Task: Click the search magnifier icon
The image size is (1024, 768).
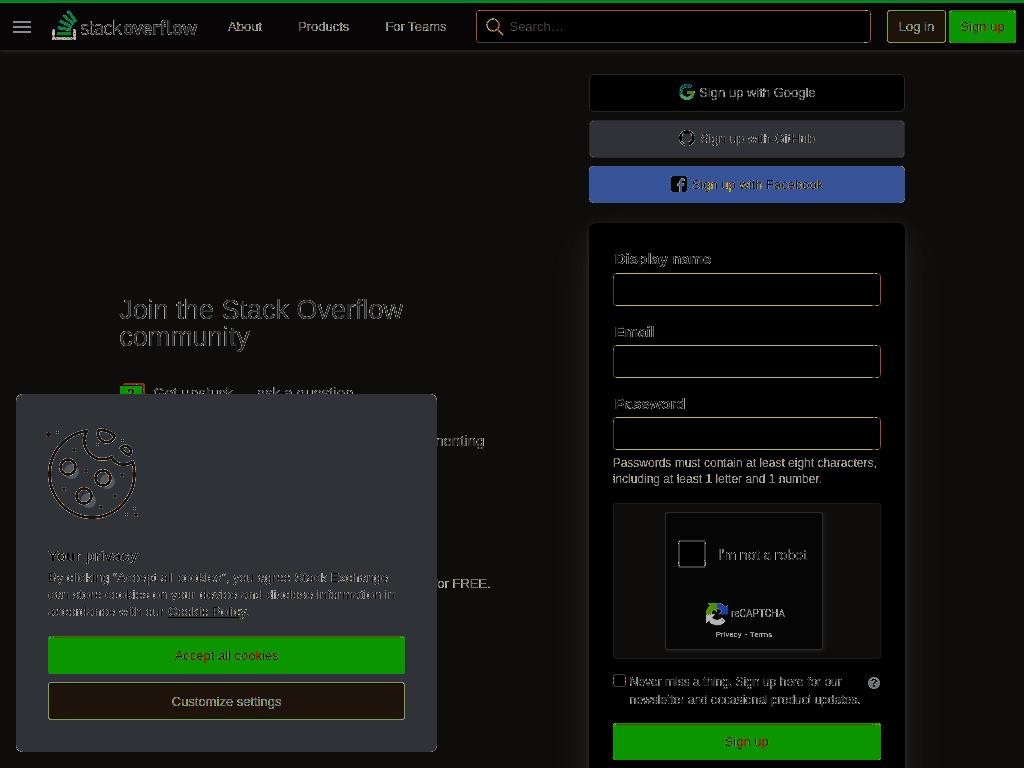Action: pyautogui.click(x=494, y=27)
